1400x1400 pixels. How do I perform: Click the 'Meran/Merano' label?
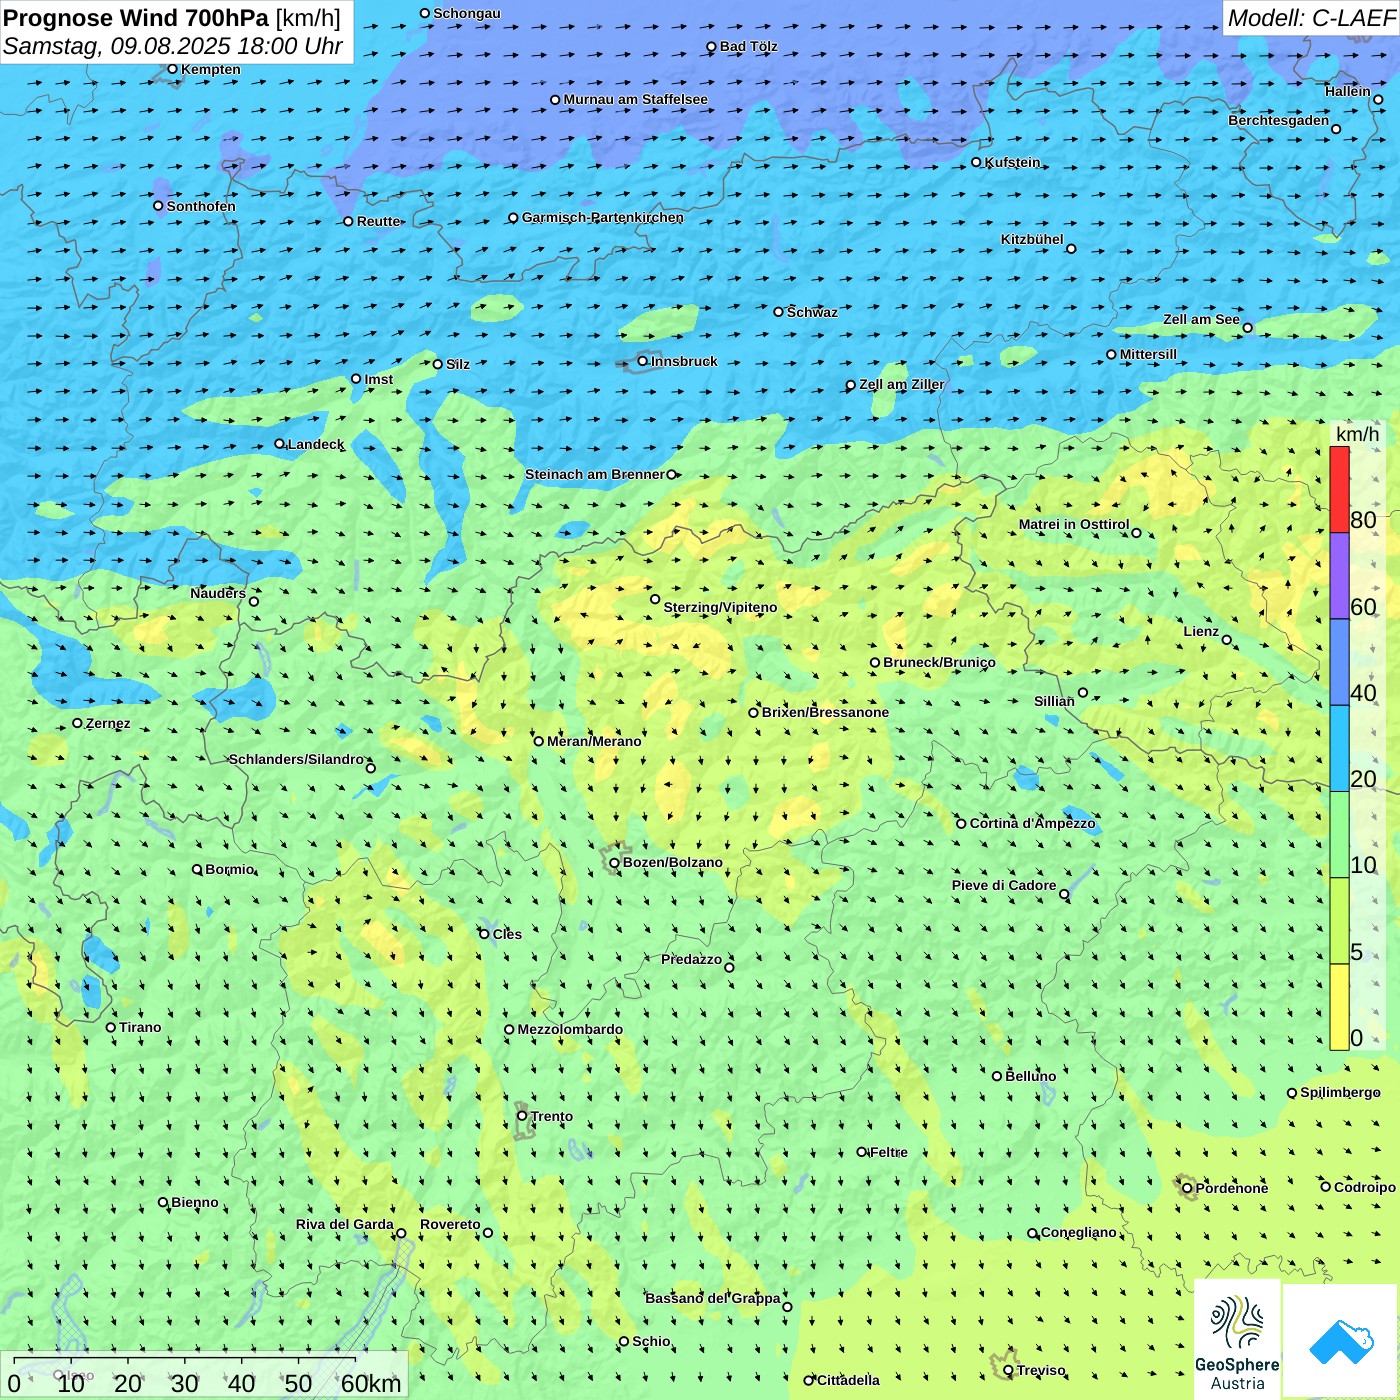594,741
